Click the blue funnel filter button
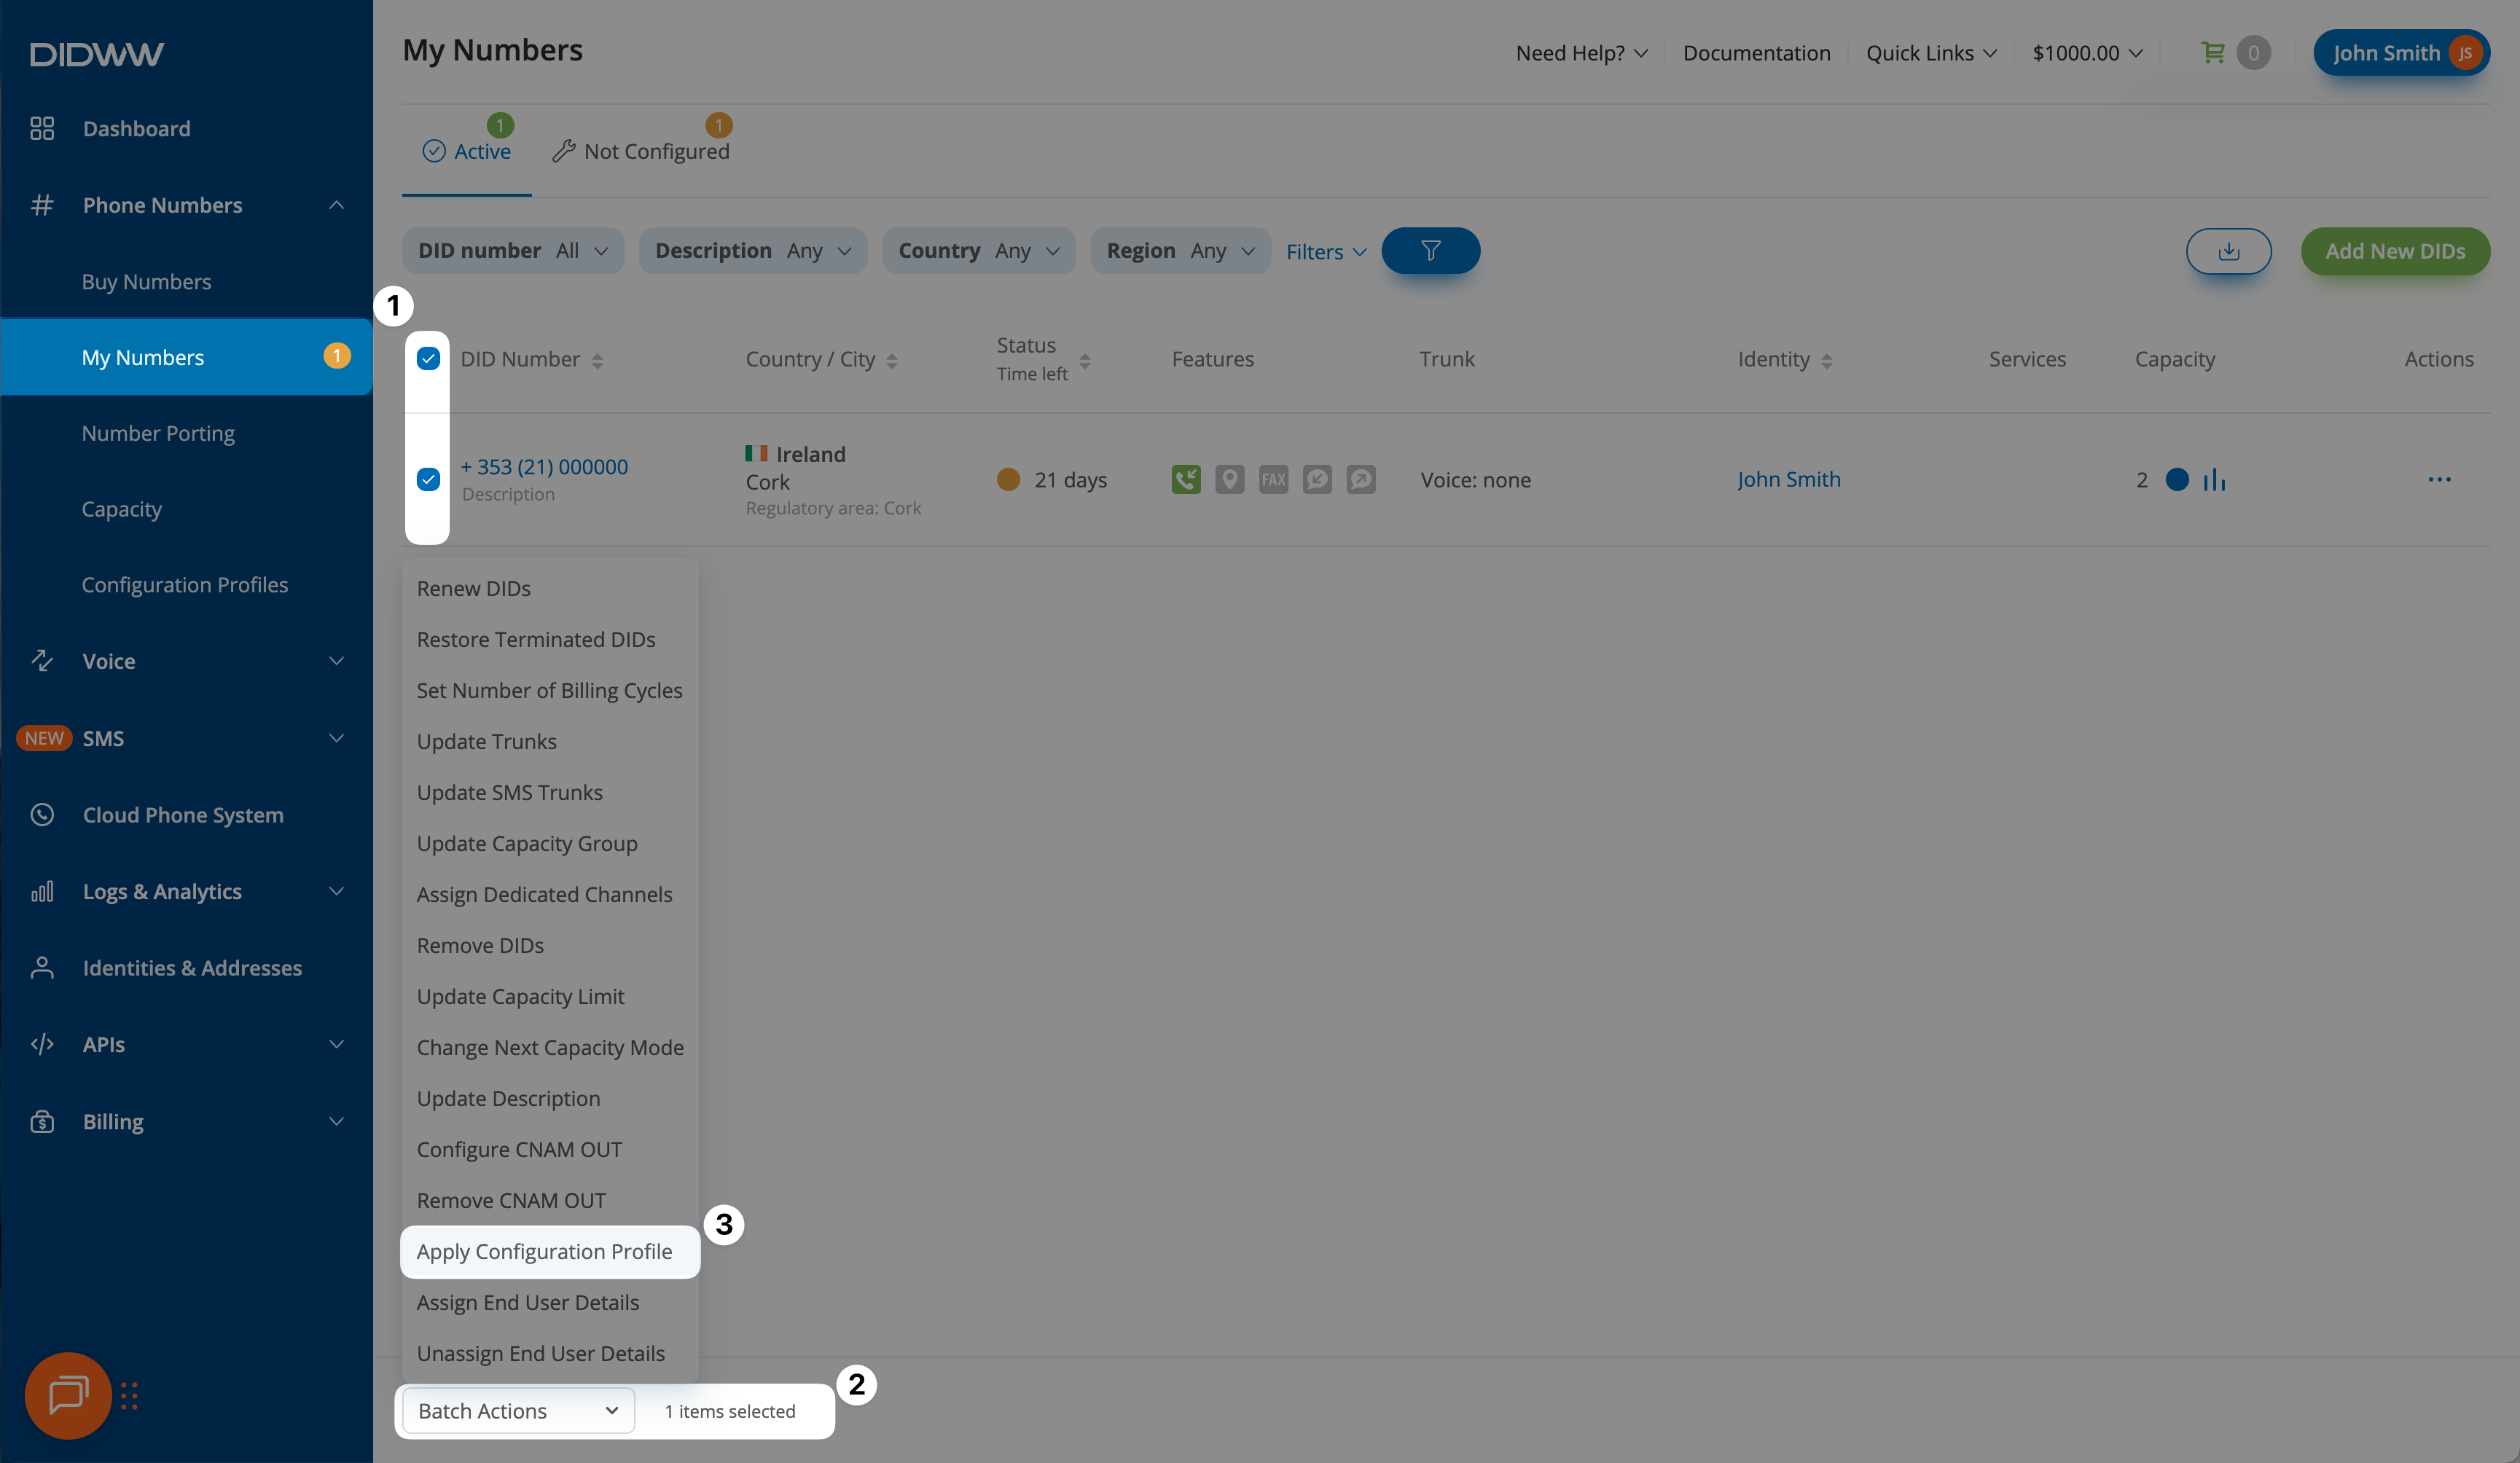This screenshot has height=1463, width=2520. pyautogui.click(x=1430, y=251)
